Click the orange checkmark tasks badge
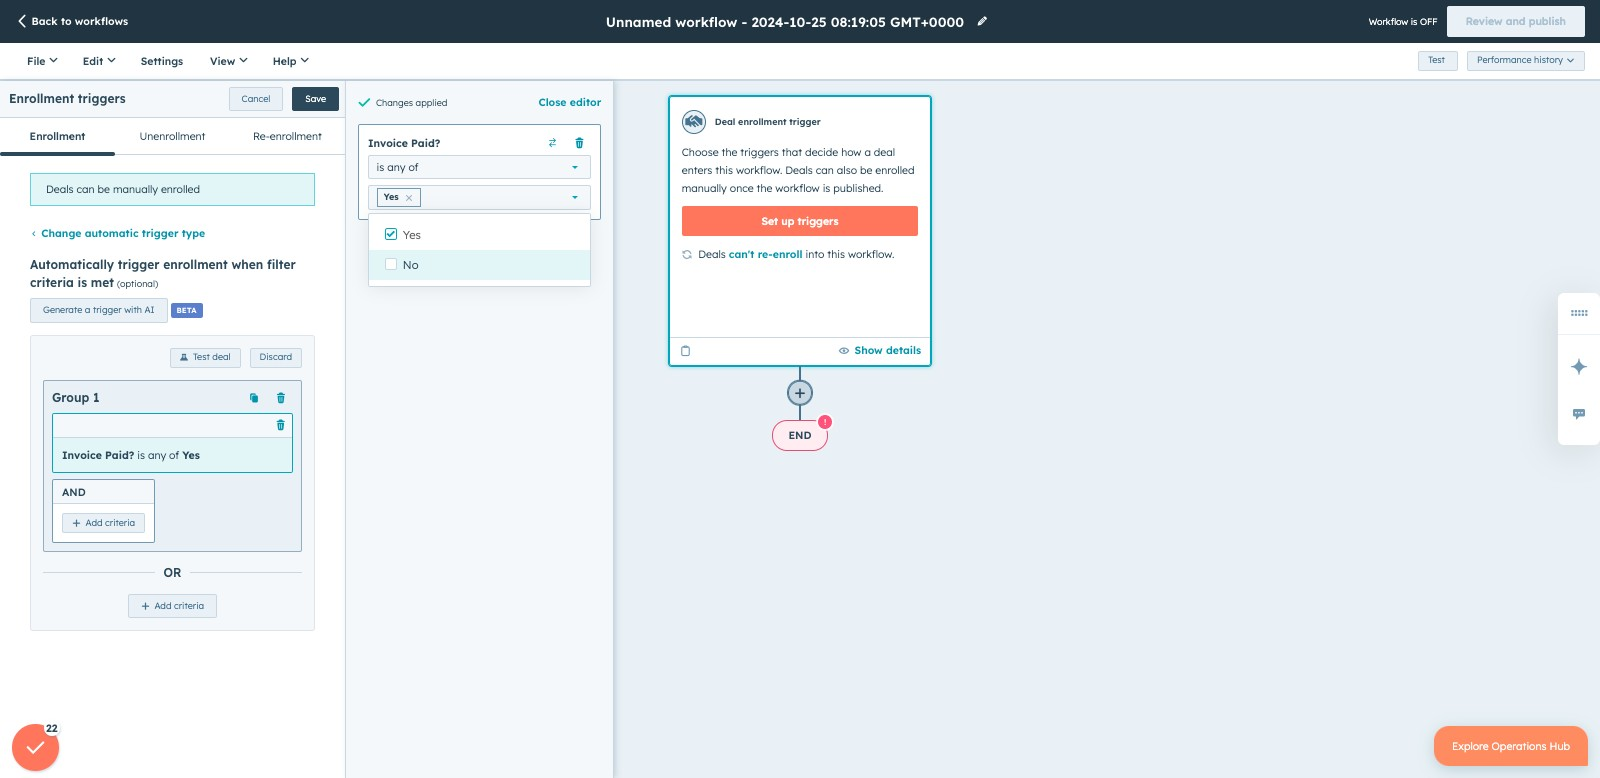The image size is (1600, 778). point(35,747)
